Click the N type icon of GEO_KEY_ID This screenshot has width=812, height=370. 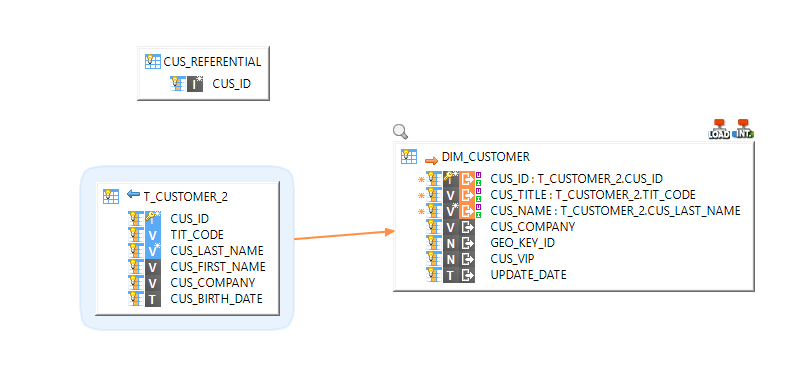click(x=451, y=243)
